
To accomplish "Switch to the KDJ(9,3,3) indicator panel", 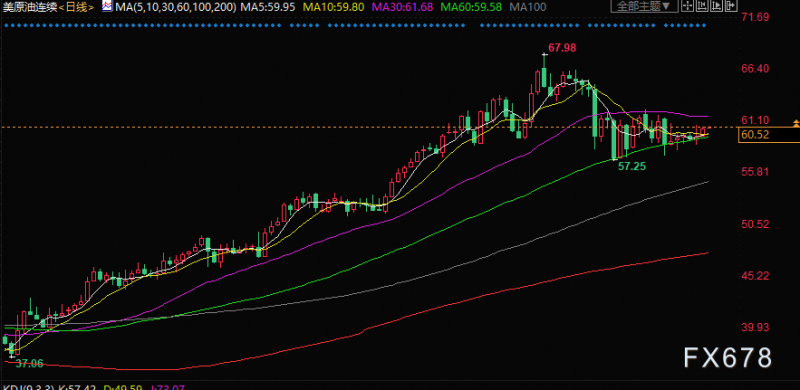I will [26, 387].
